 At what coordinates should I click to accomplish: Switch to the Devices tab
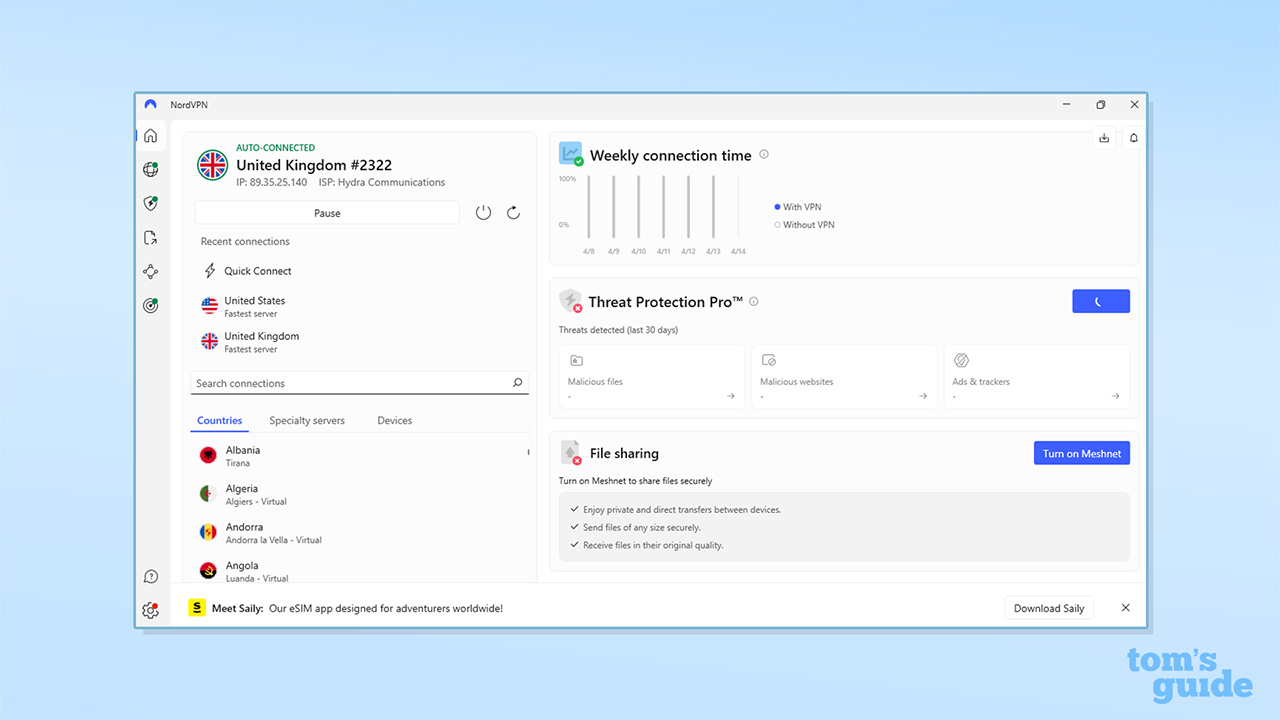pyautogui.click(x=394, y=421)
